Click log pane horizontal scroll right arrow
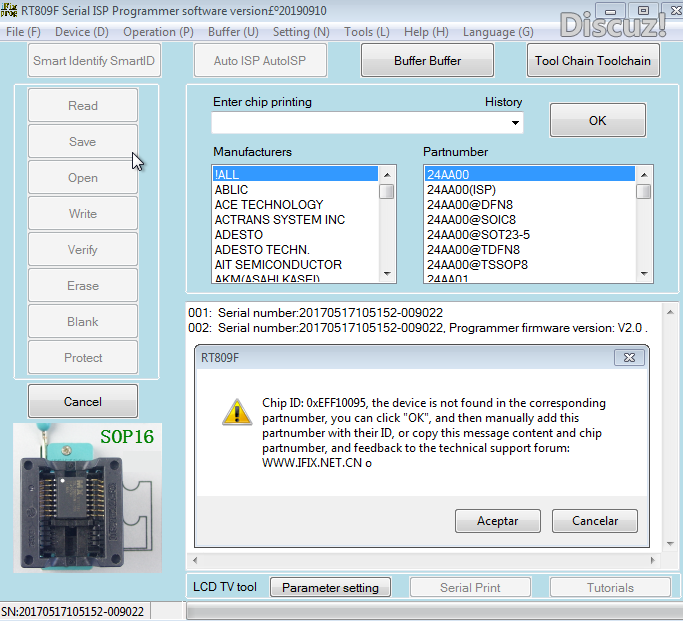The width and height of the screenshot is (683, 621). point(653,560)
